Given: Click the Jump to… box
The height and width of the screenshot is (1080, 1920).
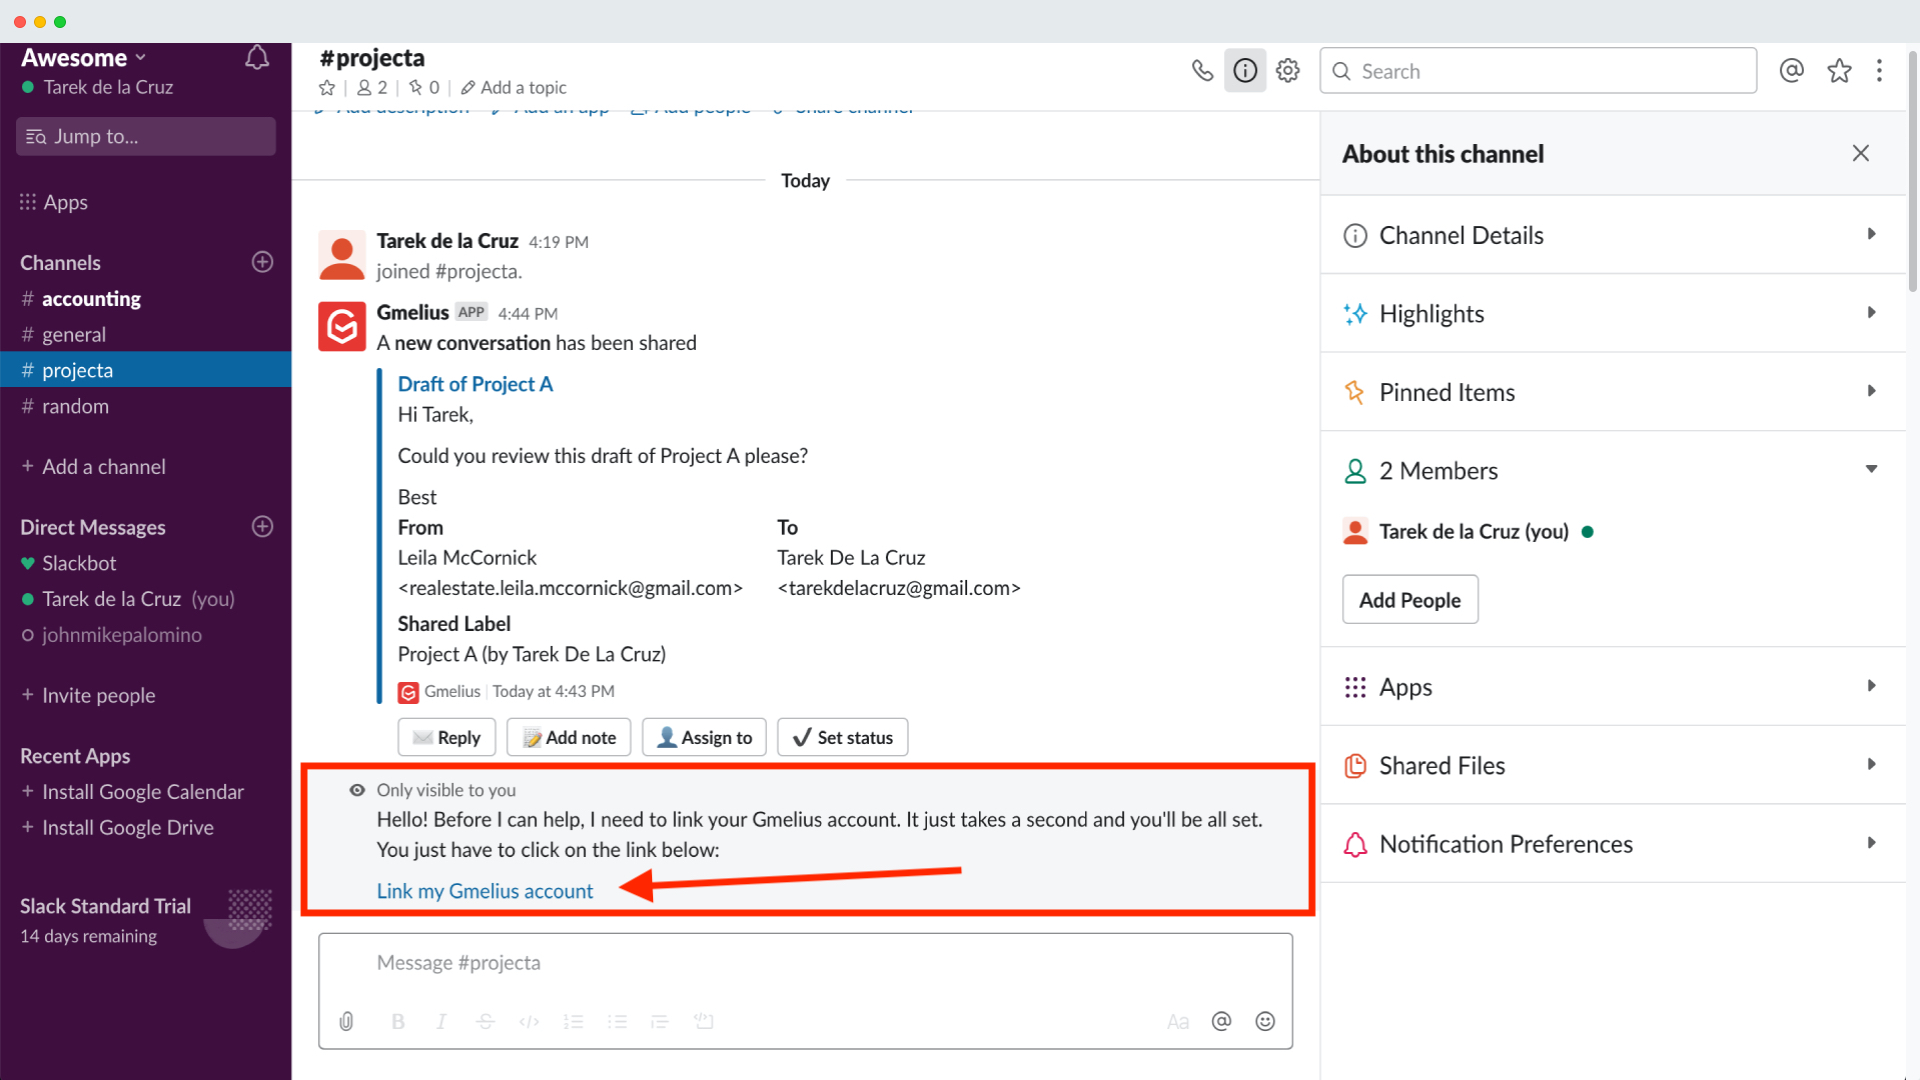Looking at the screenshot, I should point(146,136).
